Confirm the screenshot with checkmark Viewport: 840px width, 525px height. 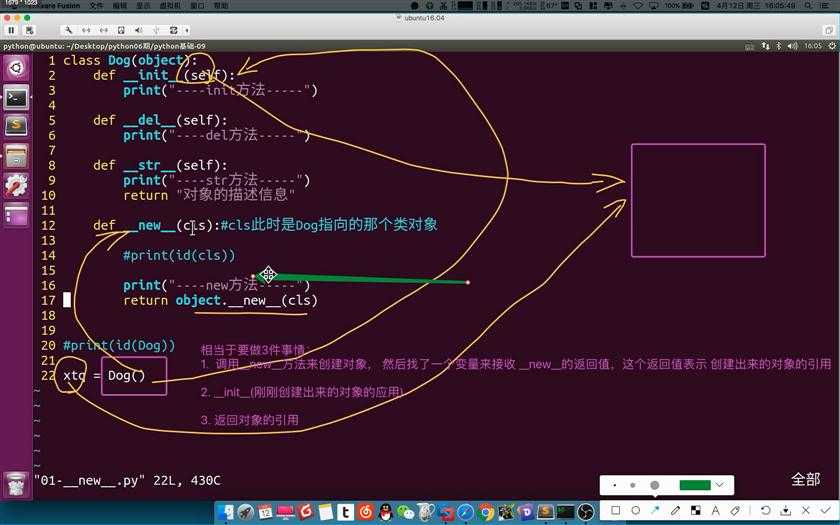(x=825, y=511)
